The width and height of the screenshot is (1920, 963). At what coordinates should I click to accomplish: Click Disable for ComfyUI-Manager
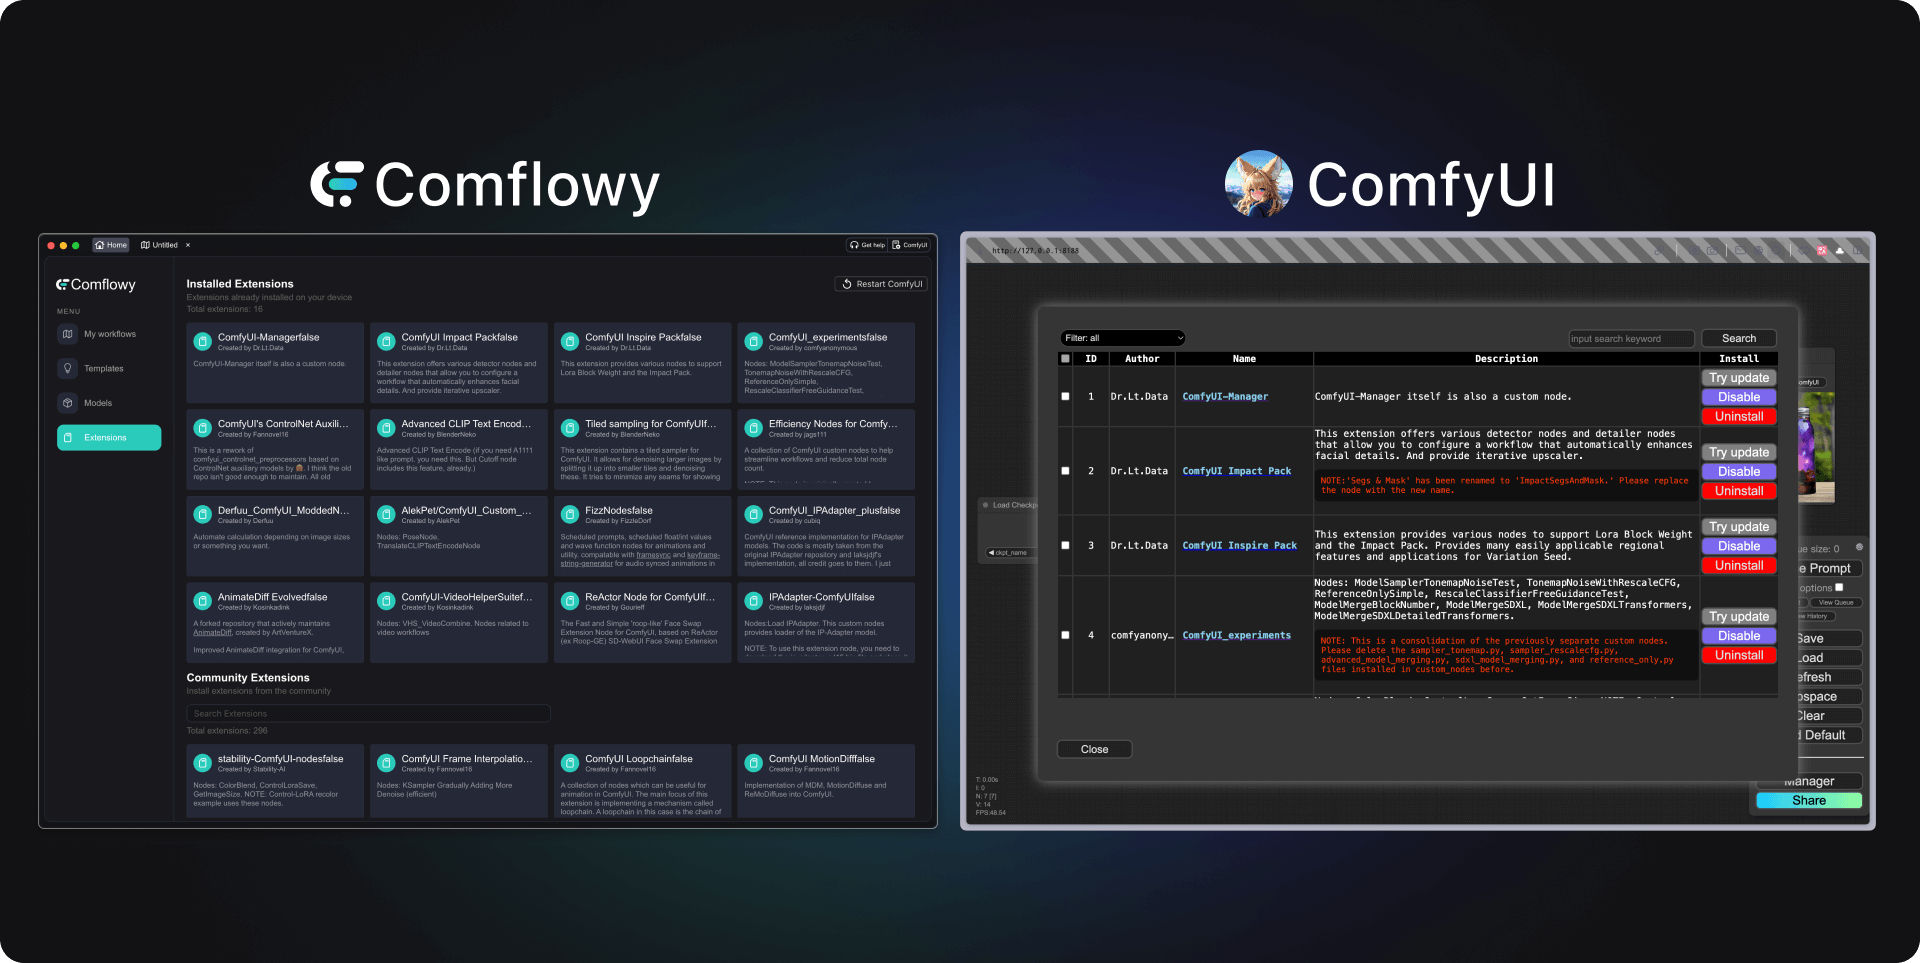pyautogui.click(x=1739, y=397)
